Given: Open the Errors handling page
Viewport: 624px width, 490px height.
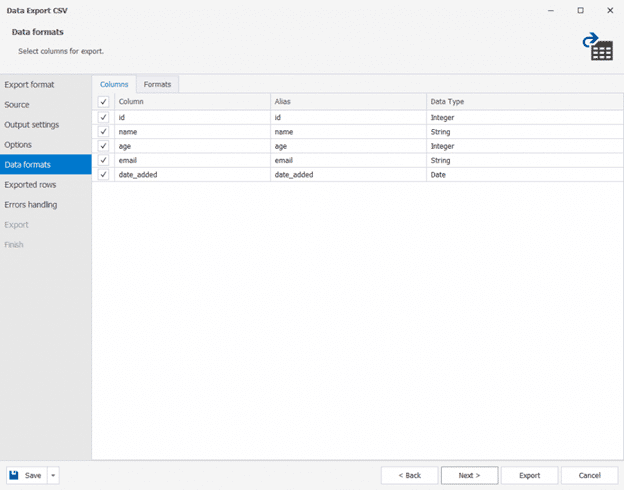Looking at the screenshot, I should tap(31, 205).
